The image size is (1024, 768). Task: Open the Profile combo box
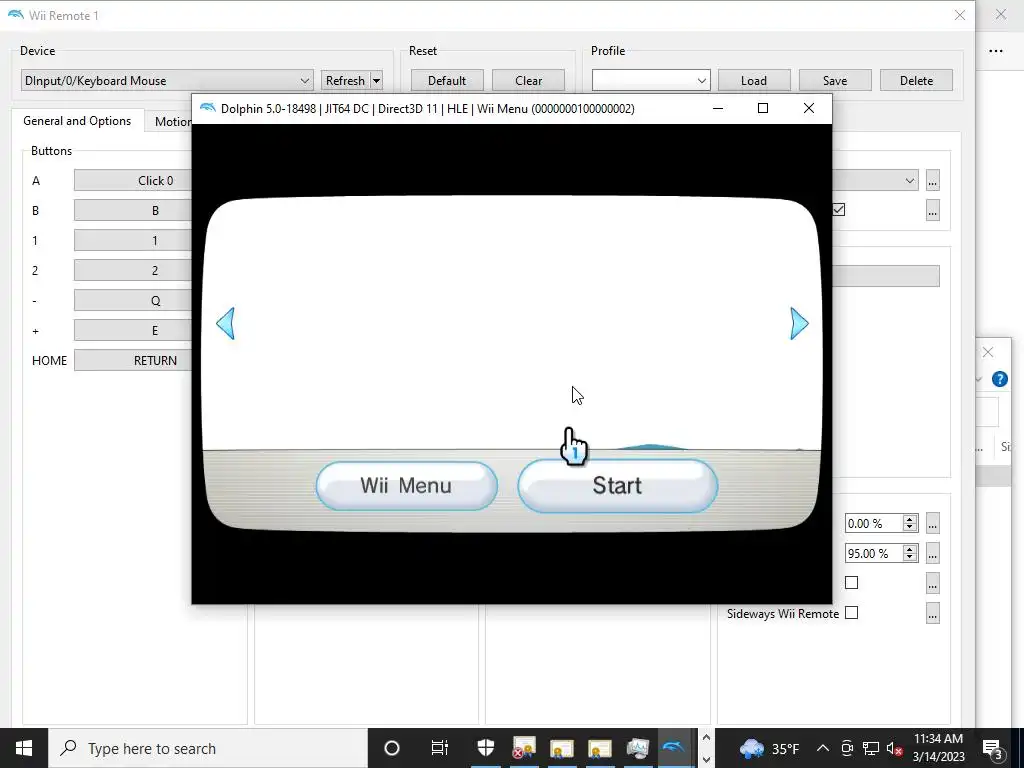650,80
